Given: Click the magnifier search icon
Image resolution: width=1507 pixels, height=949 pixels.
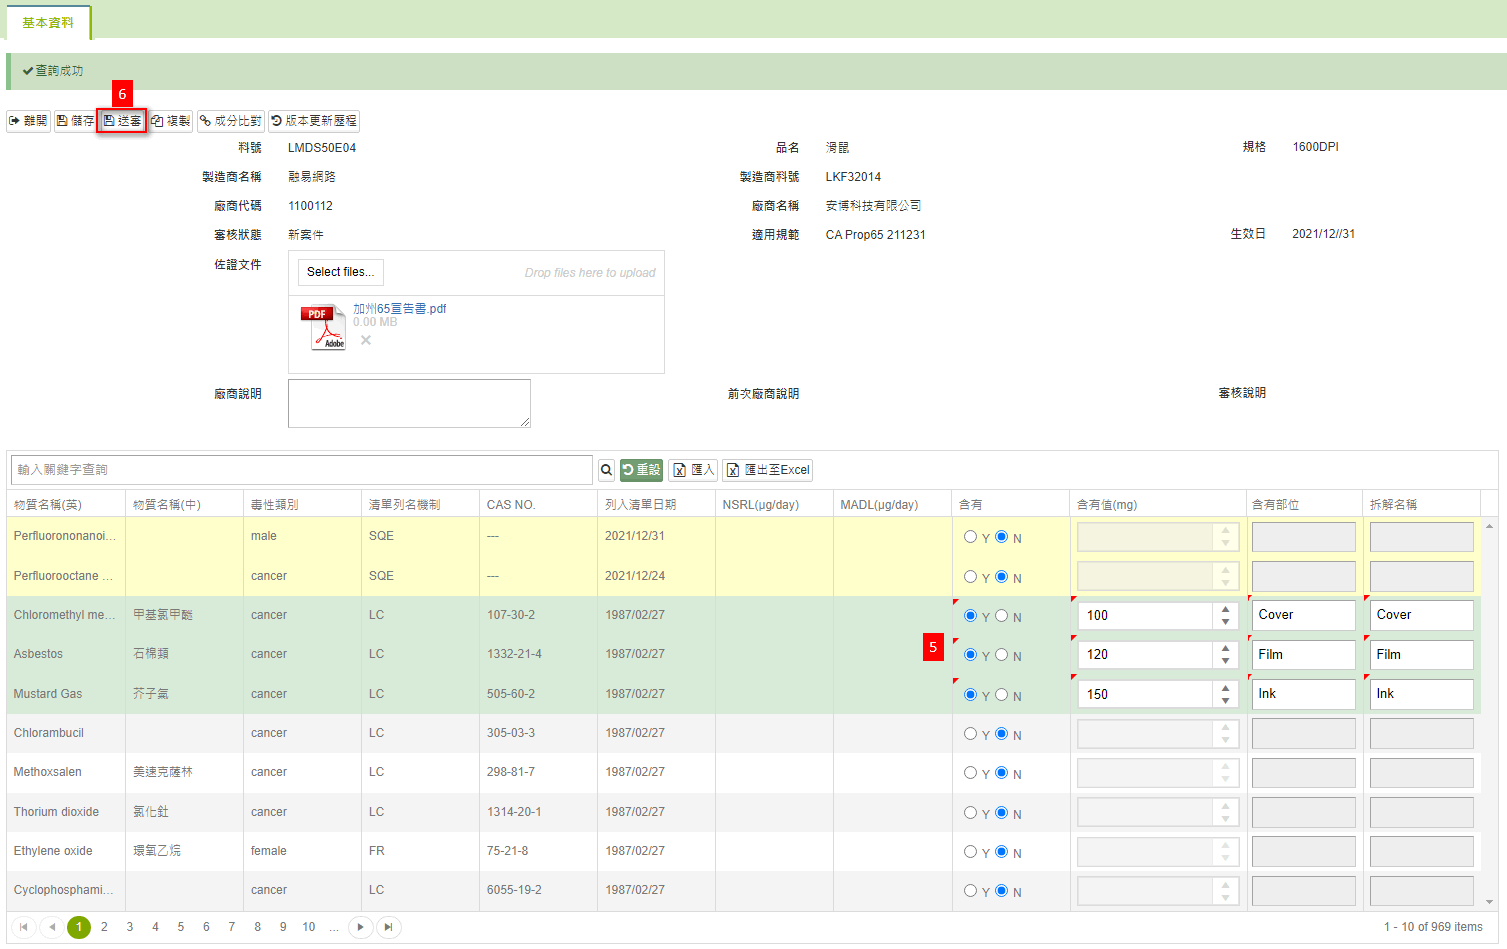Looking at the screenshot, I should point(606,470).
